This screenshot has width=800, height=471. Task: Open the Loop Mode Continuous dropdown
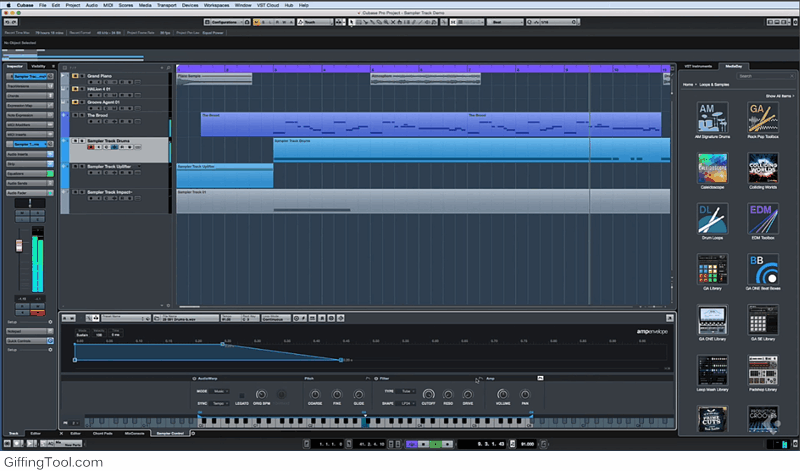pyautogui.click(x=276, y=318)
